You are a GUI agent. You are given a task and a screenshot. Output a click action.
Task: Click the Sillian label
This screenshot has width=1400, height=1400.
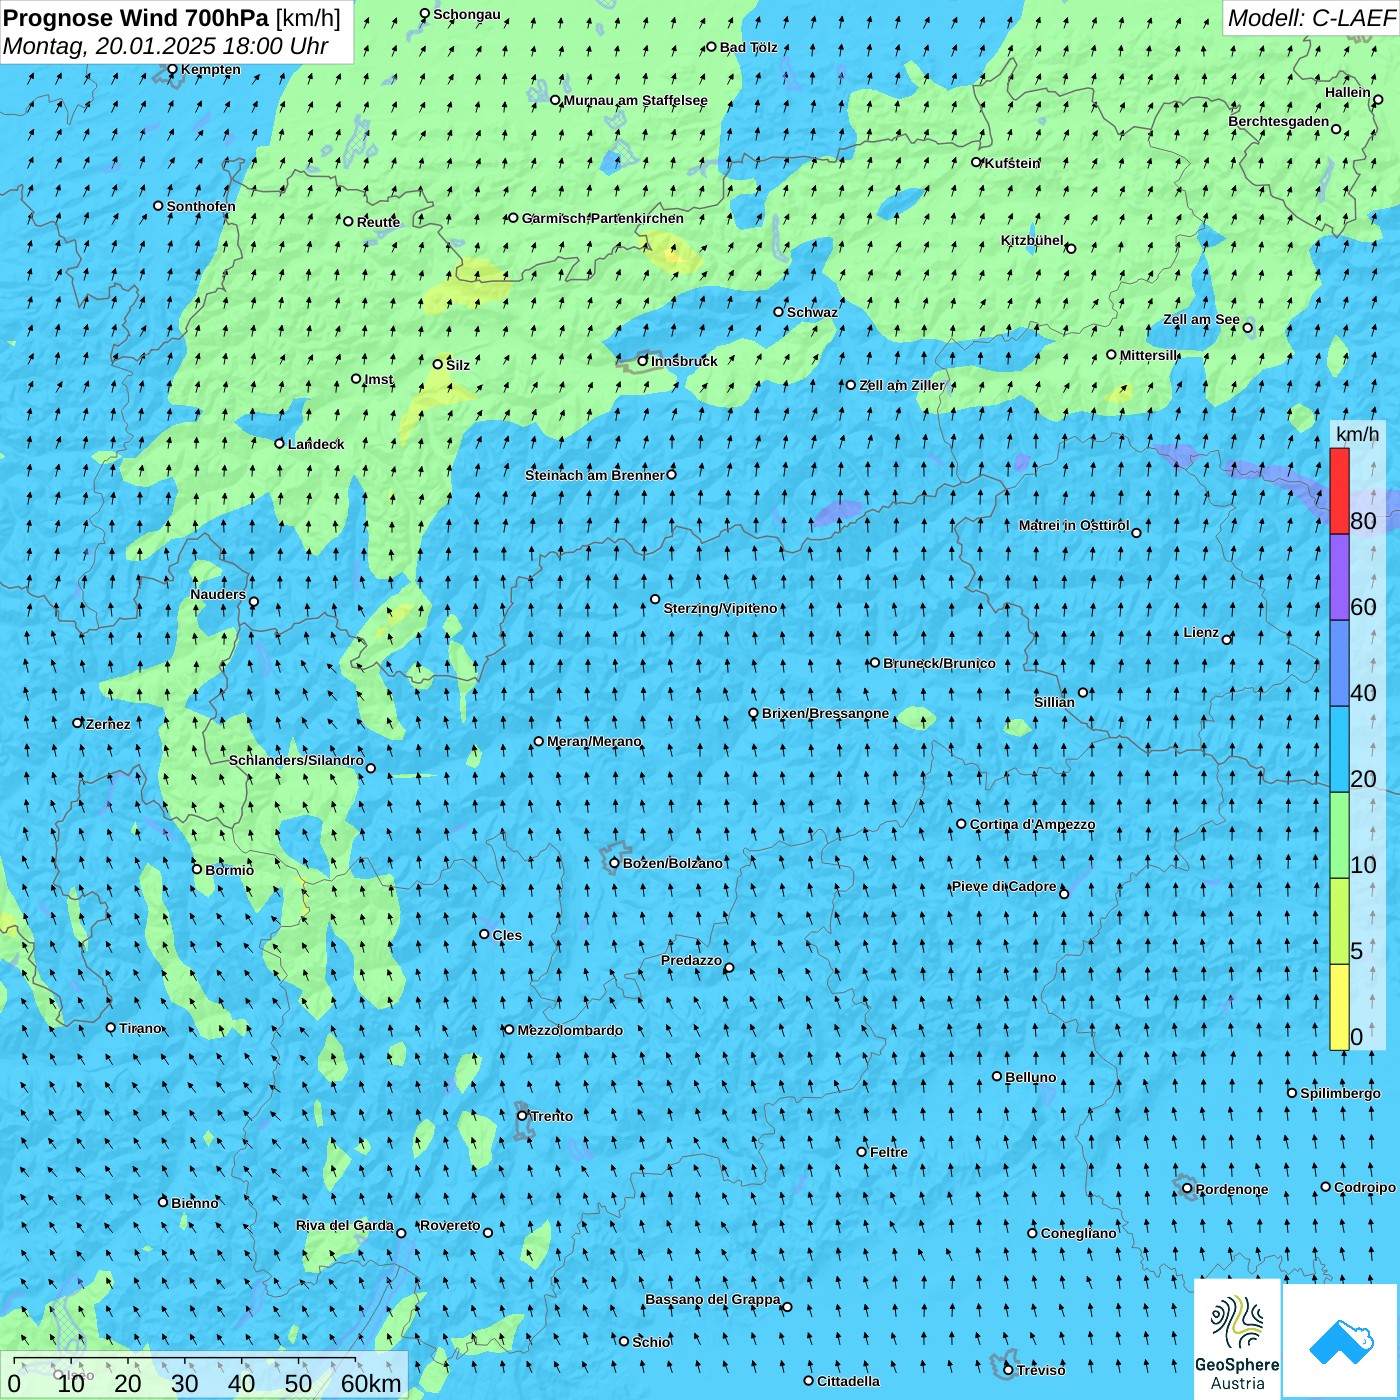click(1054, 702)
